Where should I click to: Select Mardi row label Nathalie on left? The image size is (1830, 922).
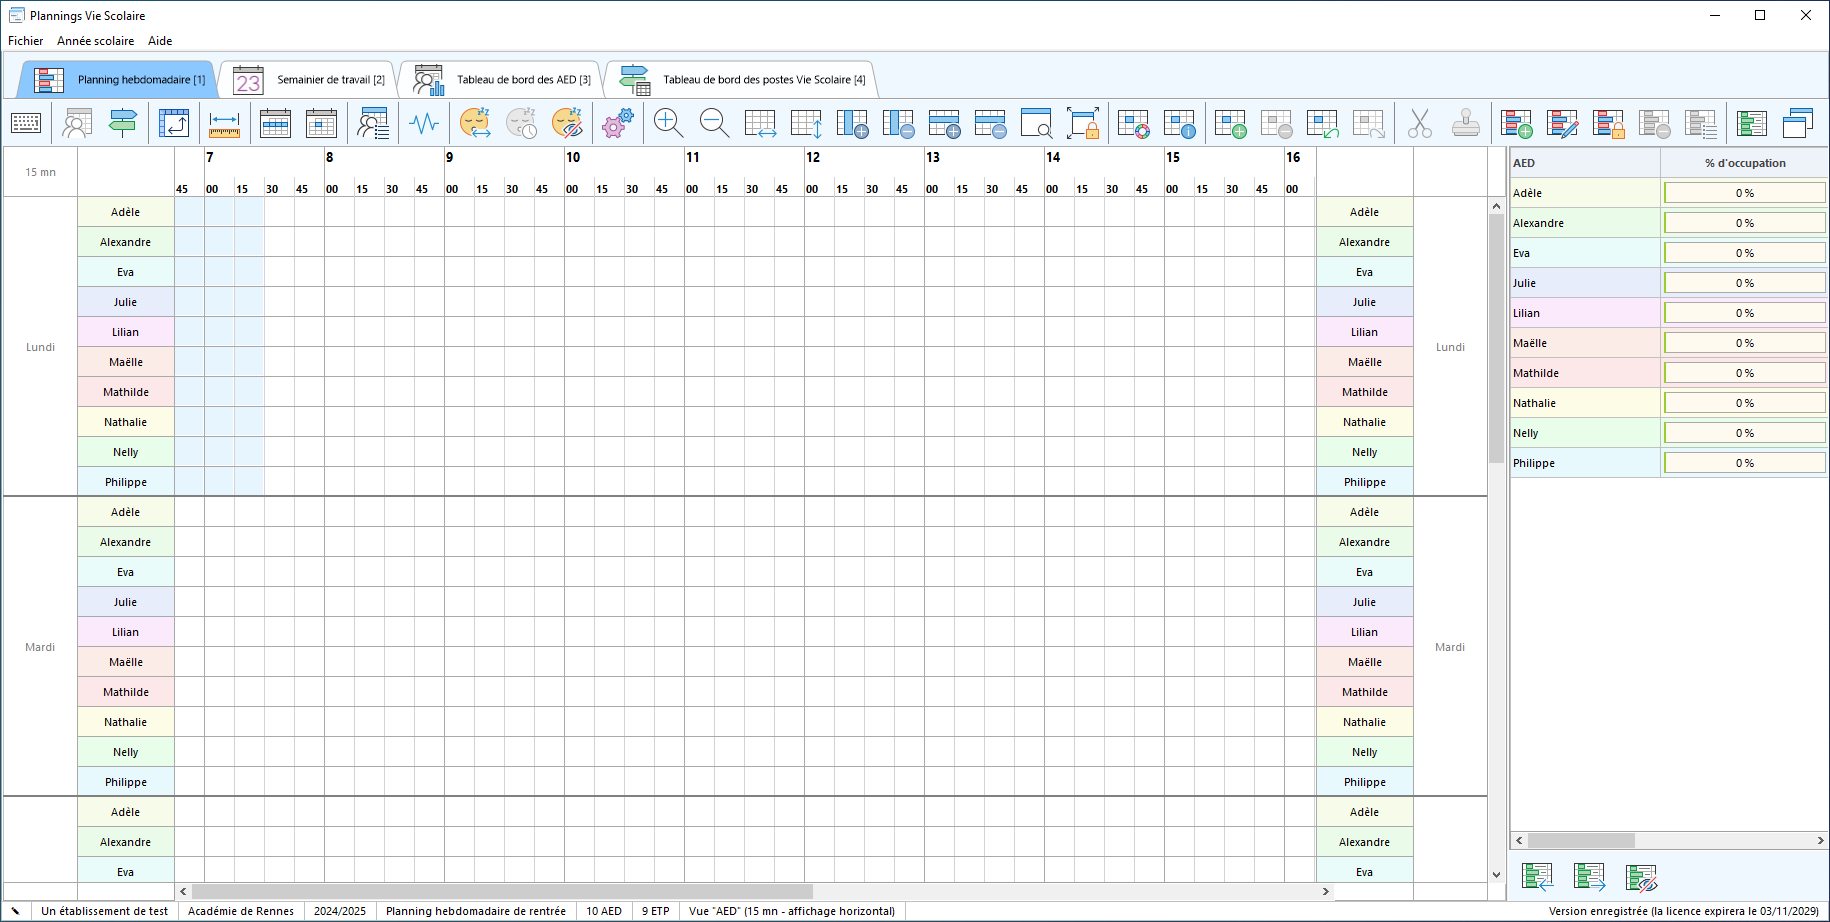coord(126,722)
